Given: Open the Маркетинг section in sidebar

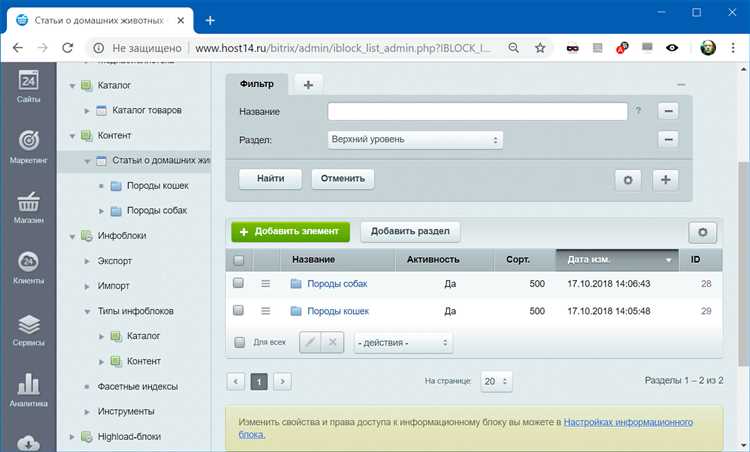Looking at the screenshot, I should tap(28, 147).
